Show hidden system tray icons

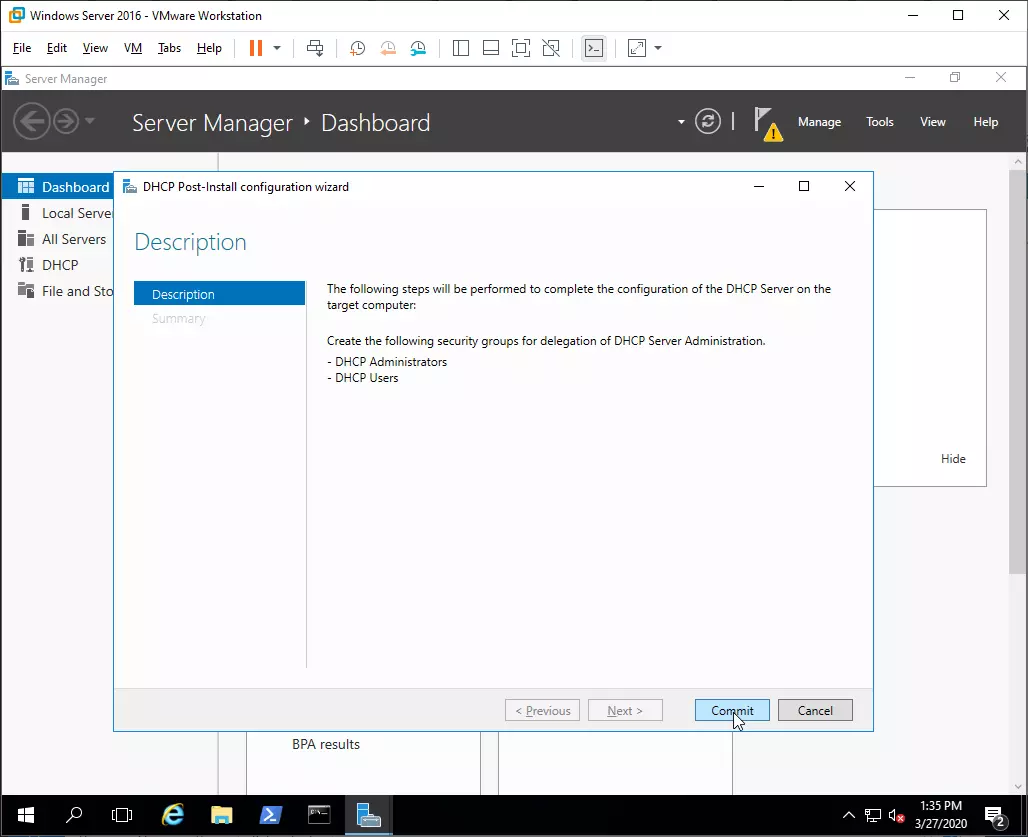pos(848,815)
